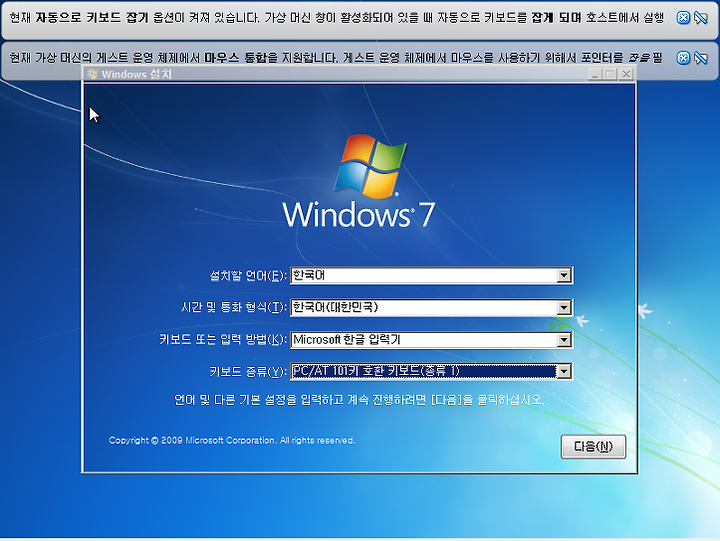720x541 pixels.
Task: Minimize the Windows 설치 window
Action: [x=595, y=74]
